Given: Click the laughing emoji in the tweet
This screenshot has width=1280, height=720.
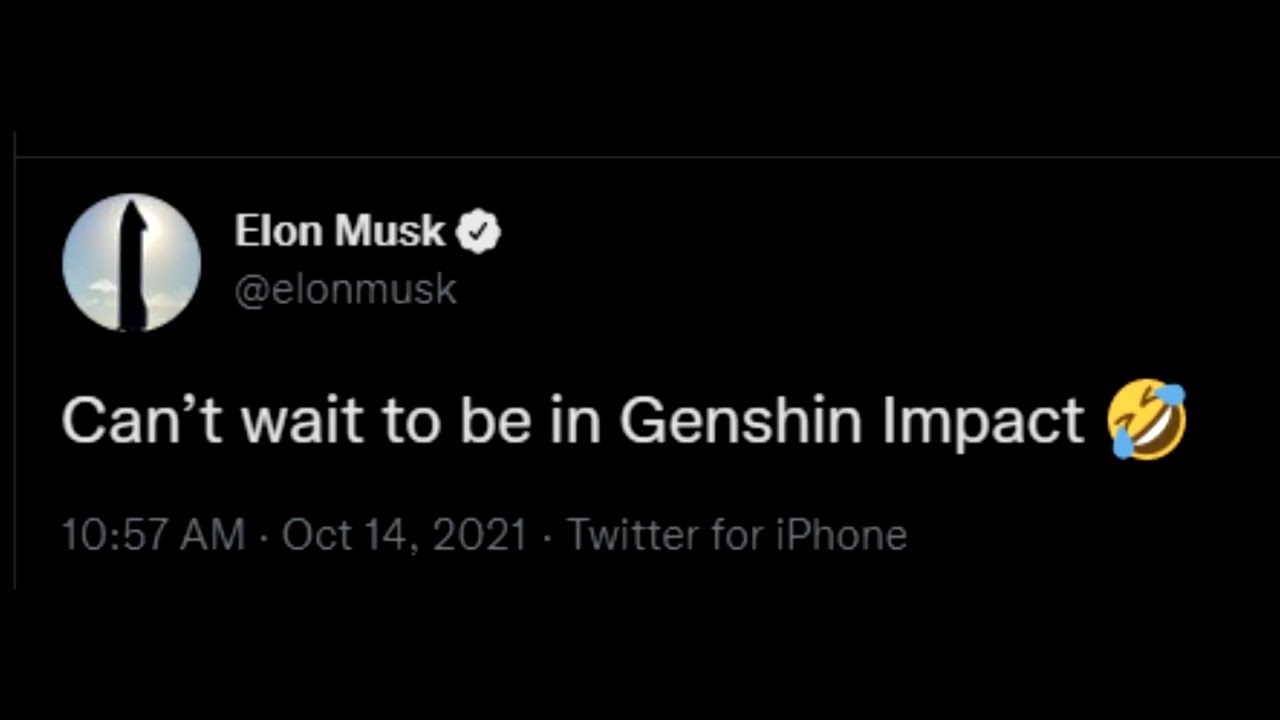Looking at the screenshot, I should [1146, 420].
